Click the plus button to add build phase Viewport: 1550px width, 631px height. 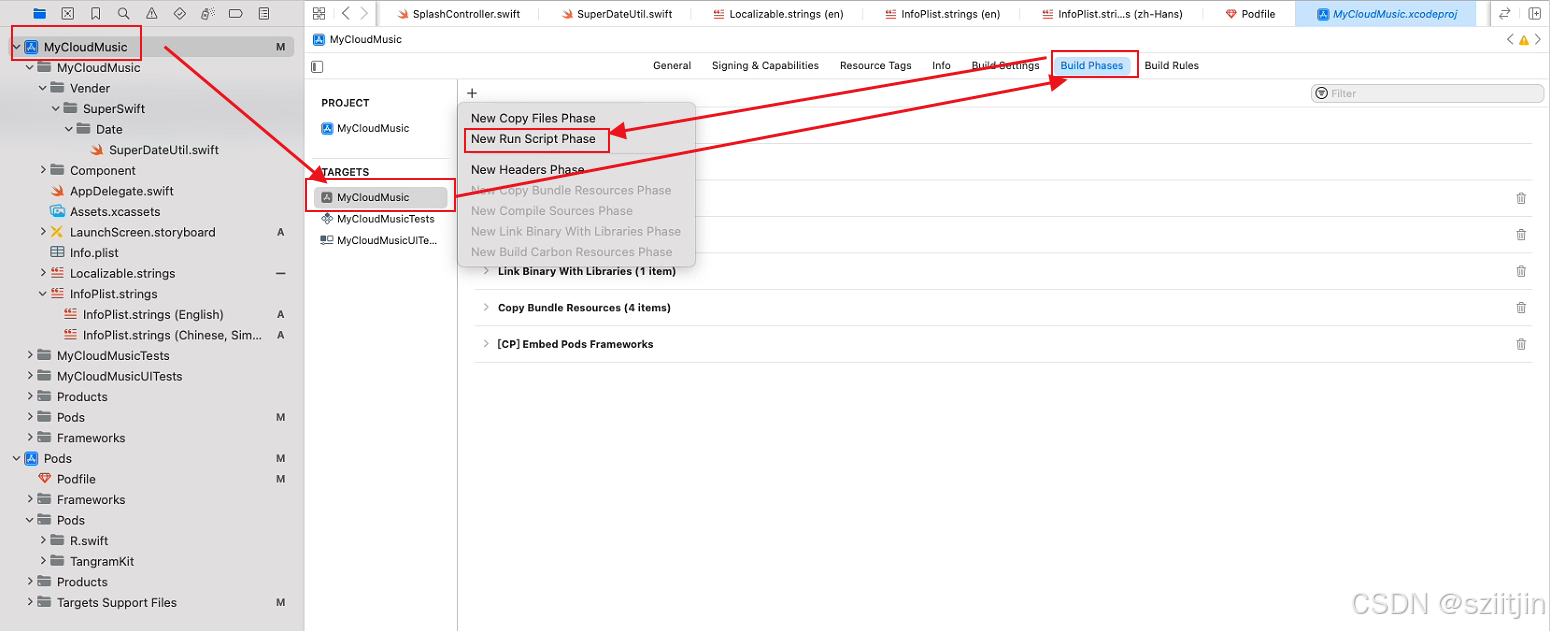tap(472, 93)
